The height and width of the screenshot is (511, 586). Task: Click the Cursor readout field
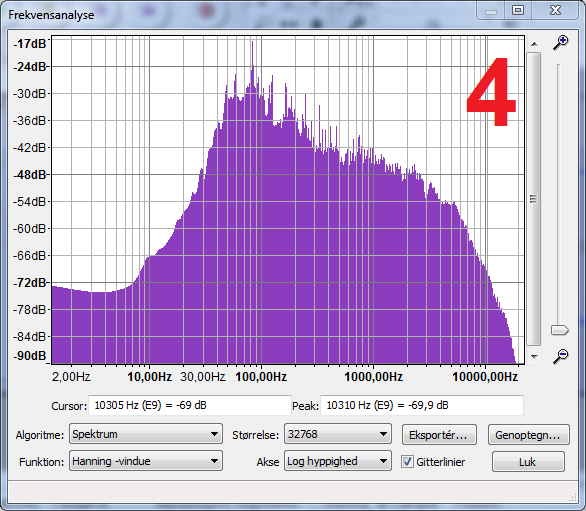[190, 405]
